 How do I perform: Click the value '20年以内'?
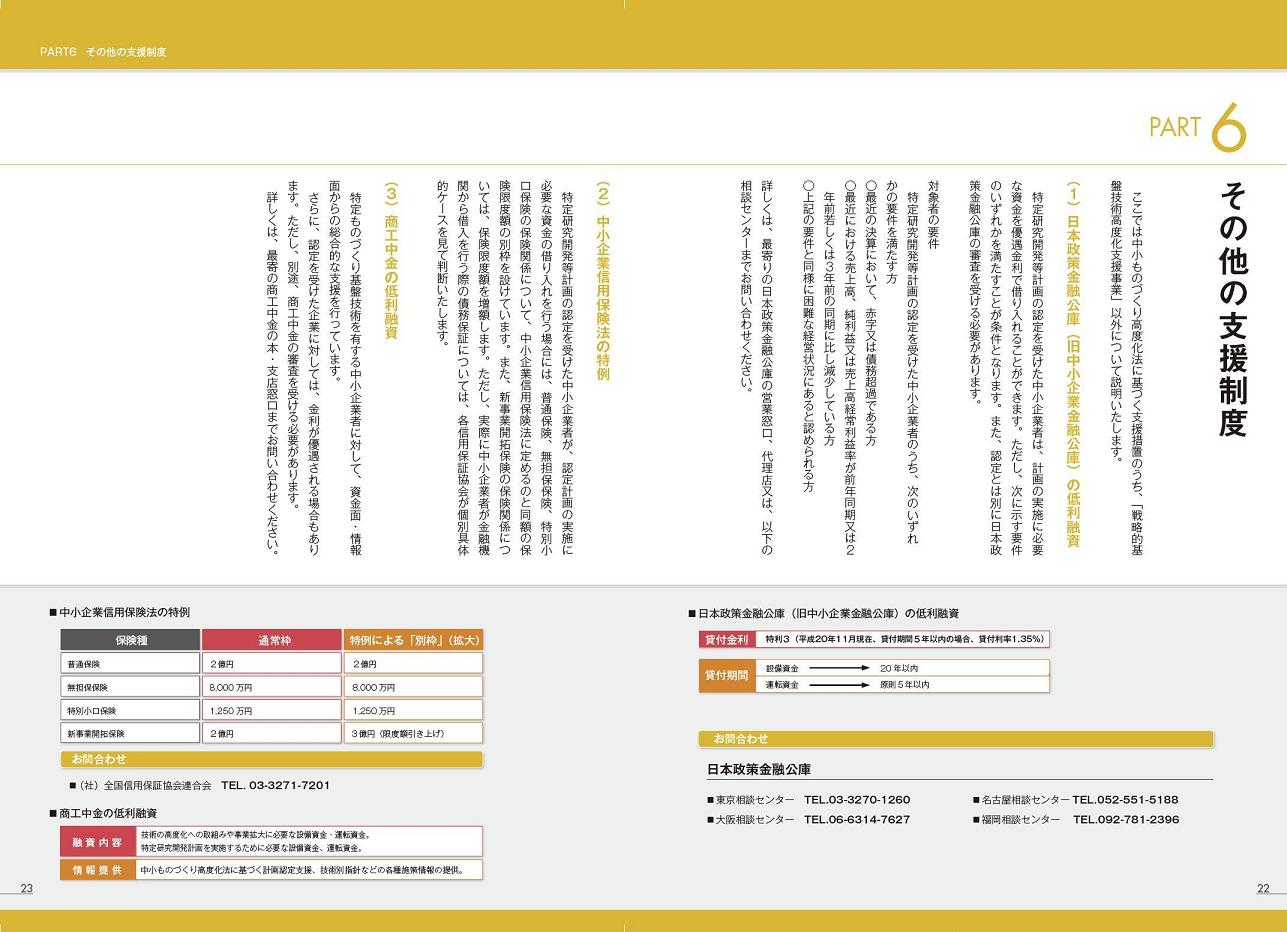tap(899, 668)
